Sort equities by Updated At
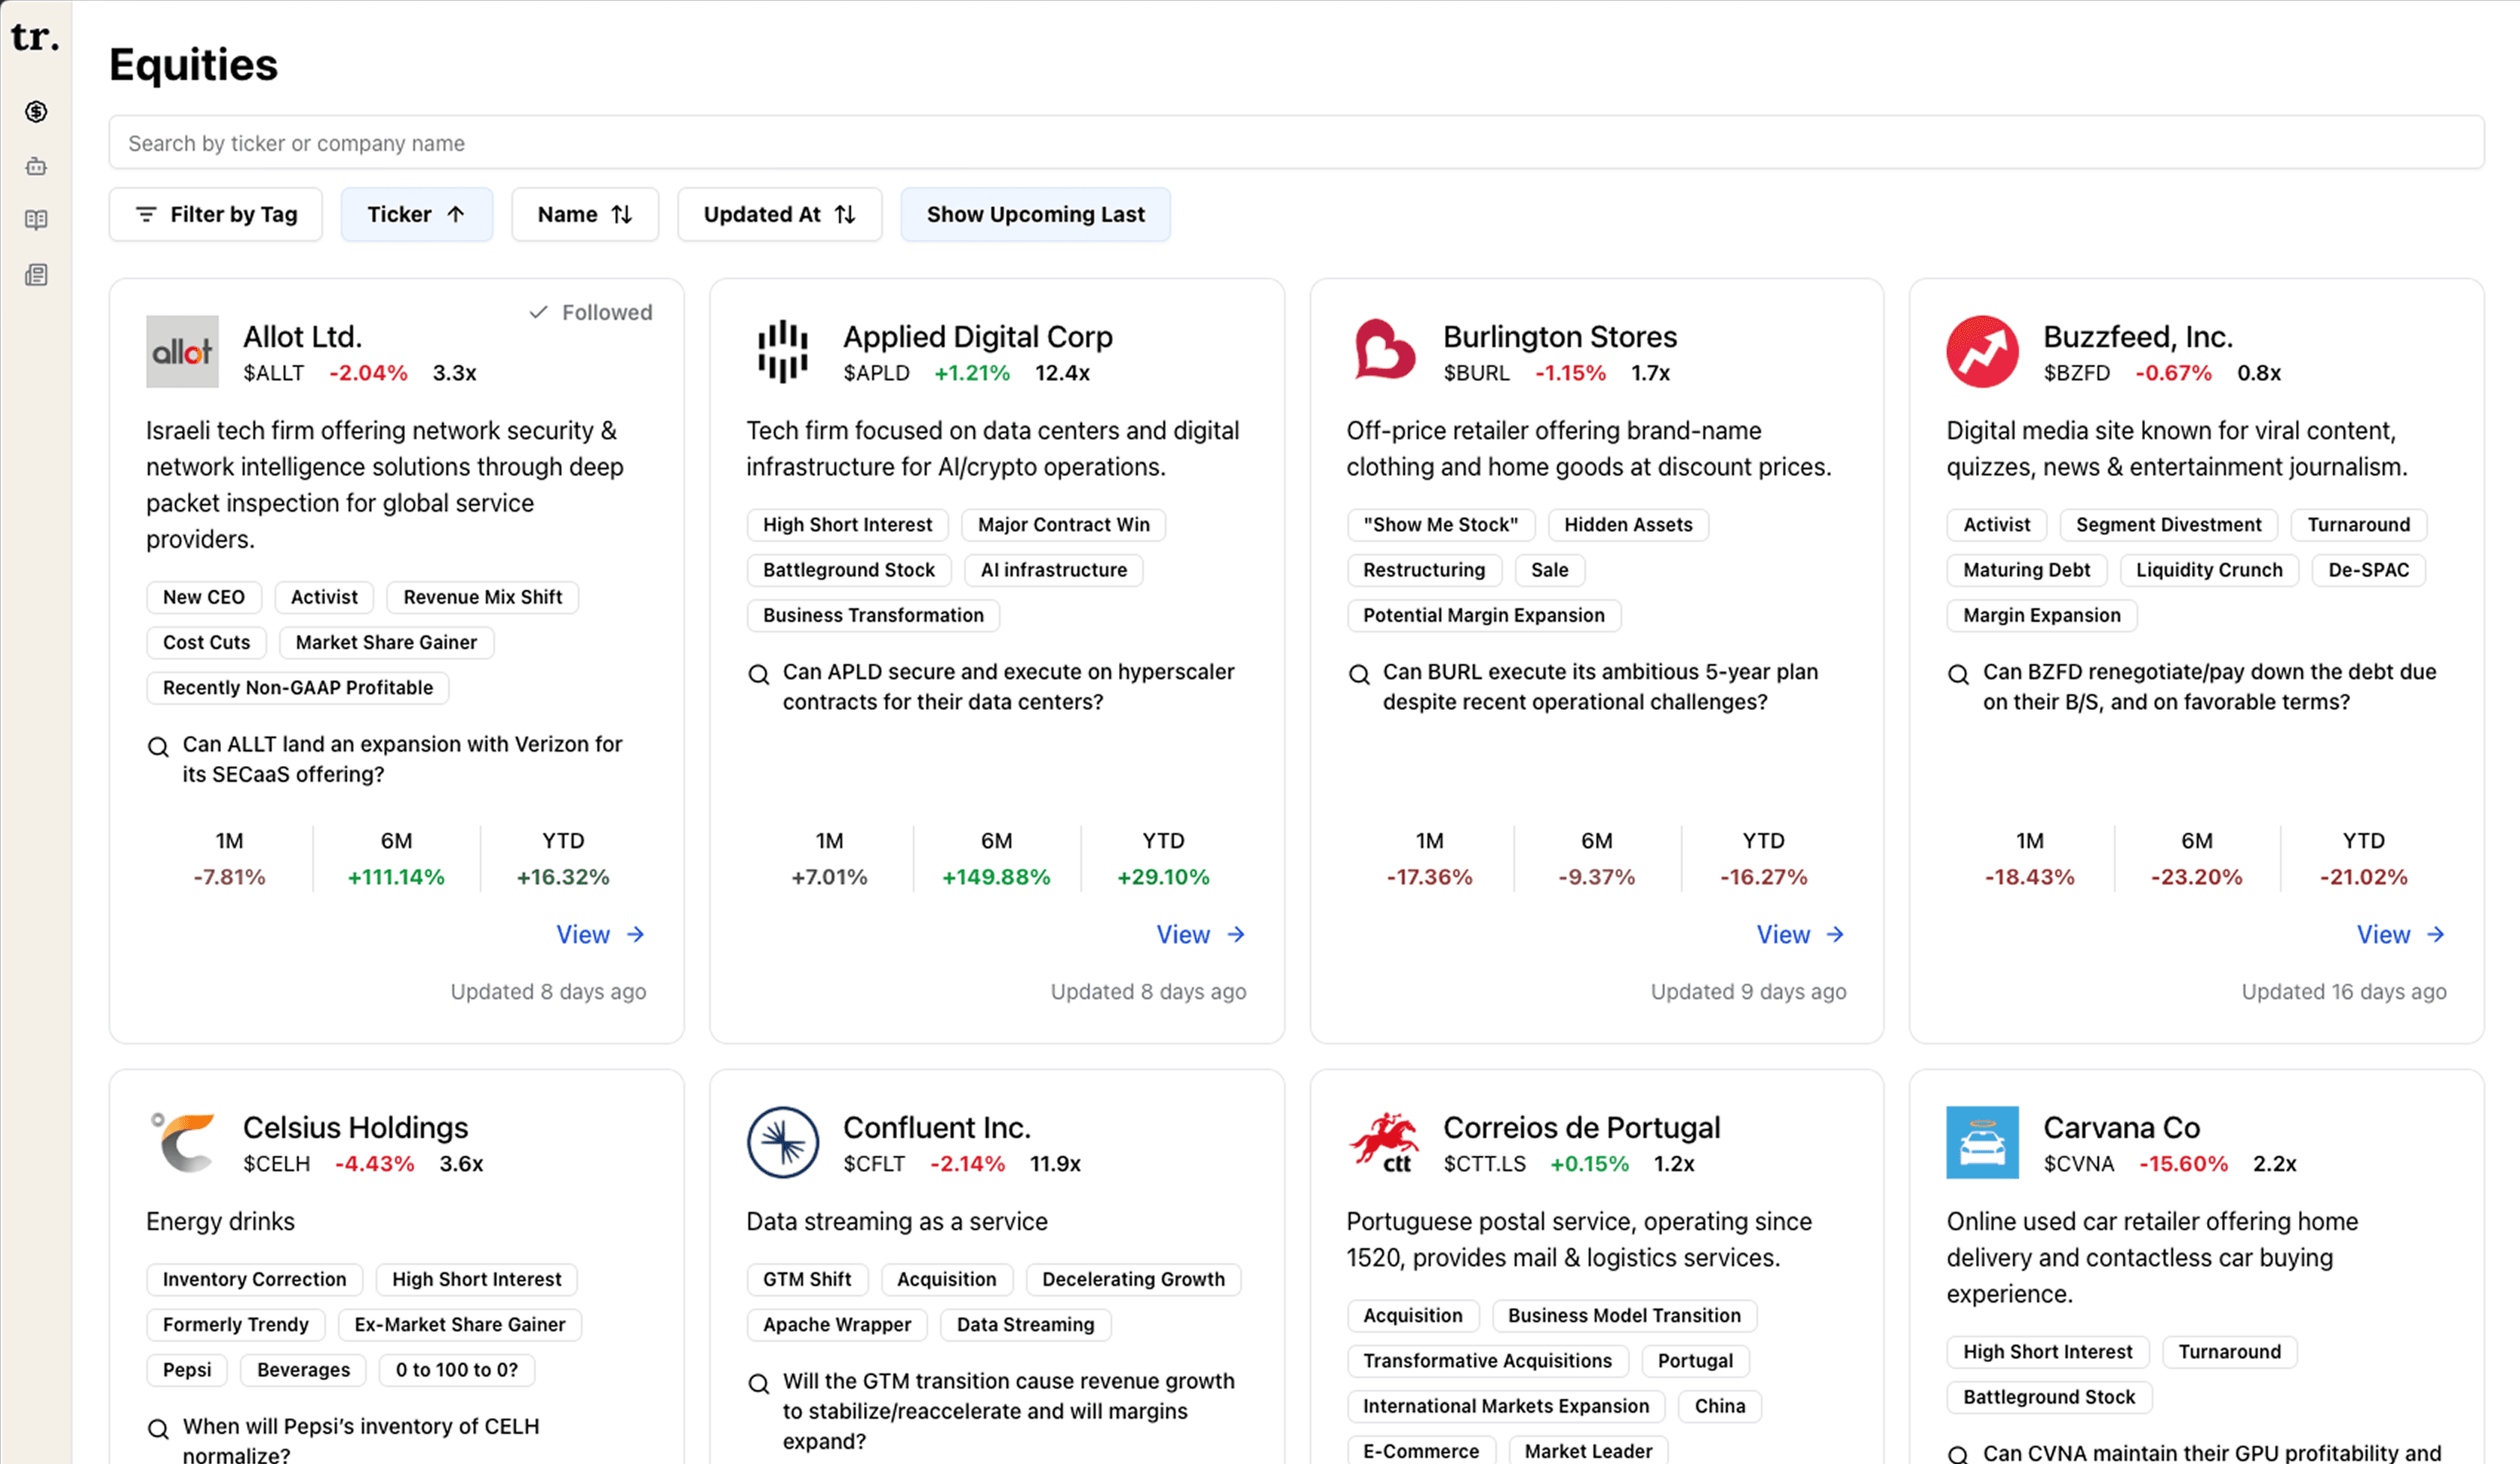 pos(779,214)
